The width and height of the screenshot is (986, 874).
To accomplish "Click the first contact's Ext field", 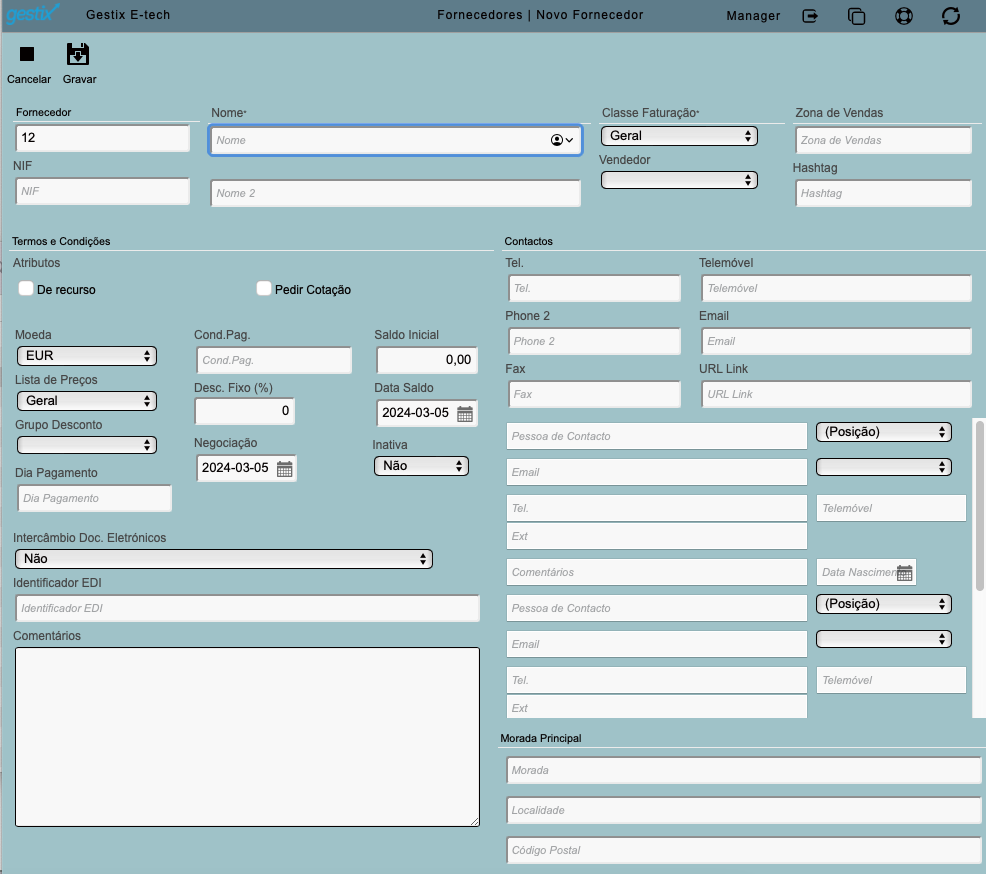I will click(x=656, y=536).
